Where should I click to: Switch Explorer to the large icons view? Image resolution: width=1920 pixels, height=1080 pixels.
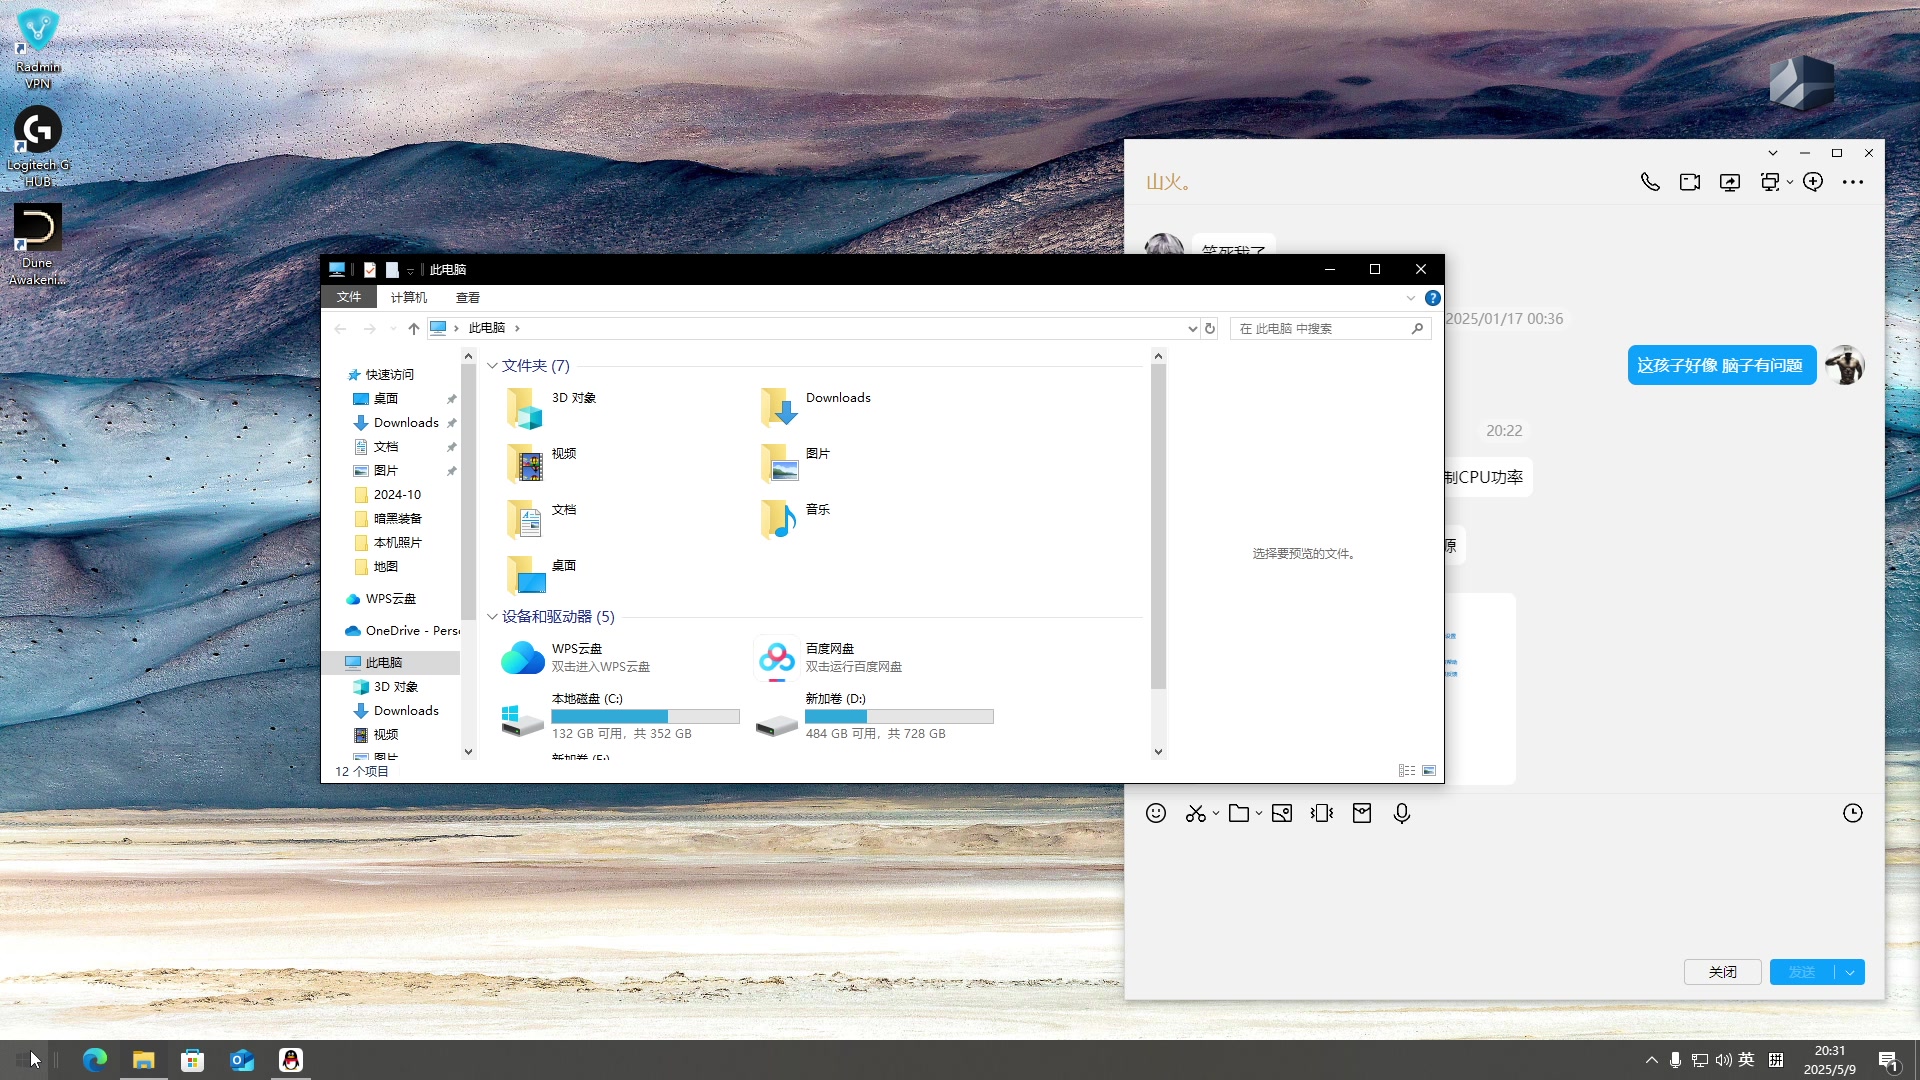[x=1429, y=771]
